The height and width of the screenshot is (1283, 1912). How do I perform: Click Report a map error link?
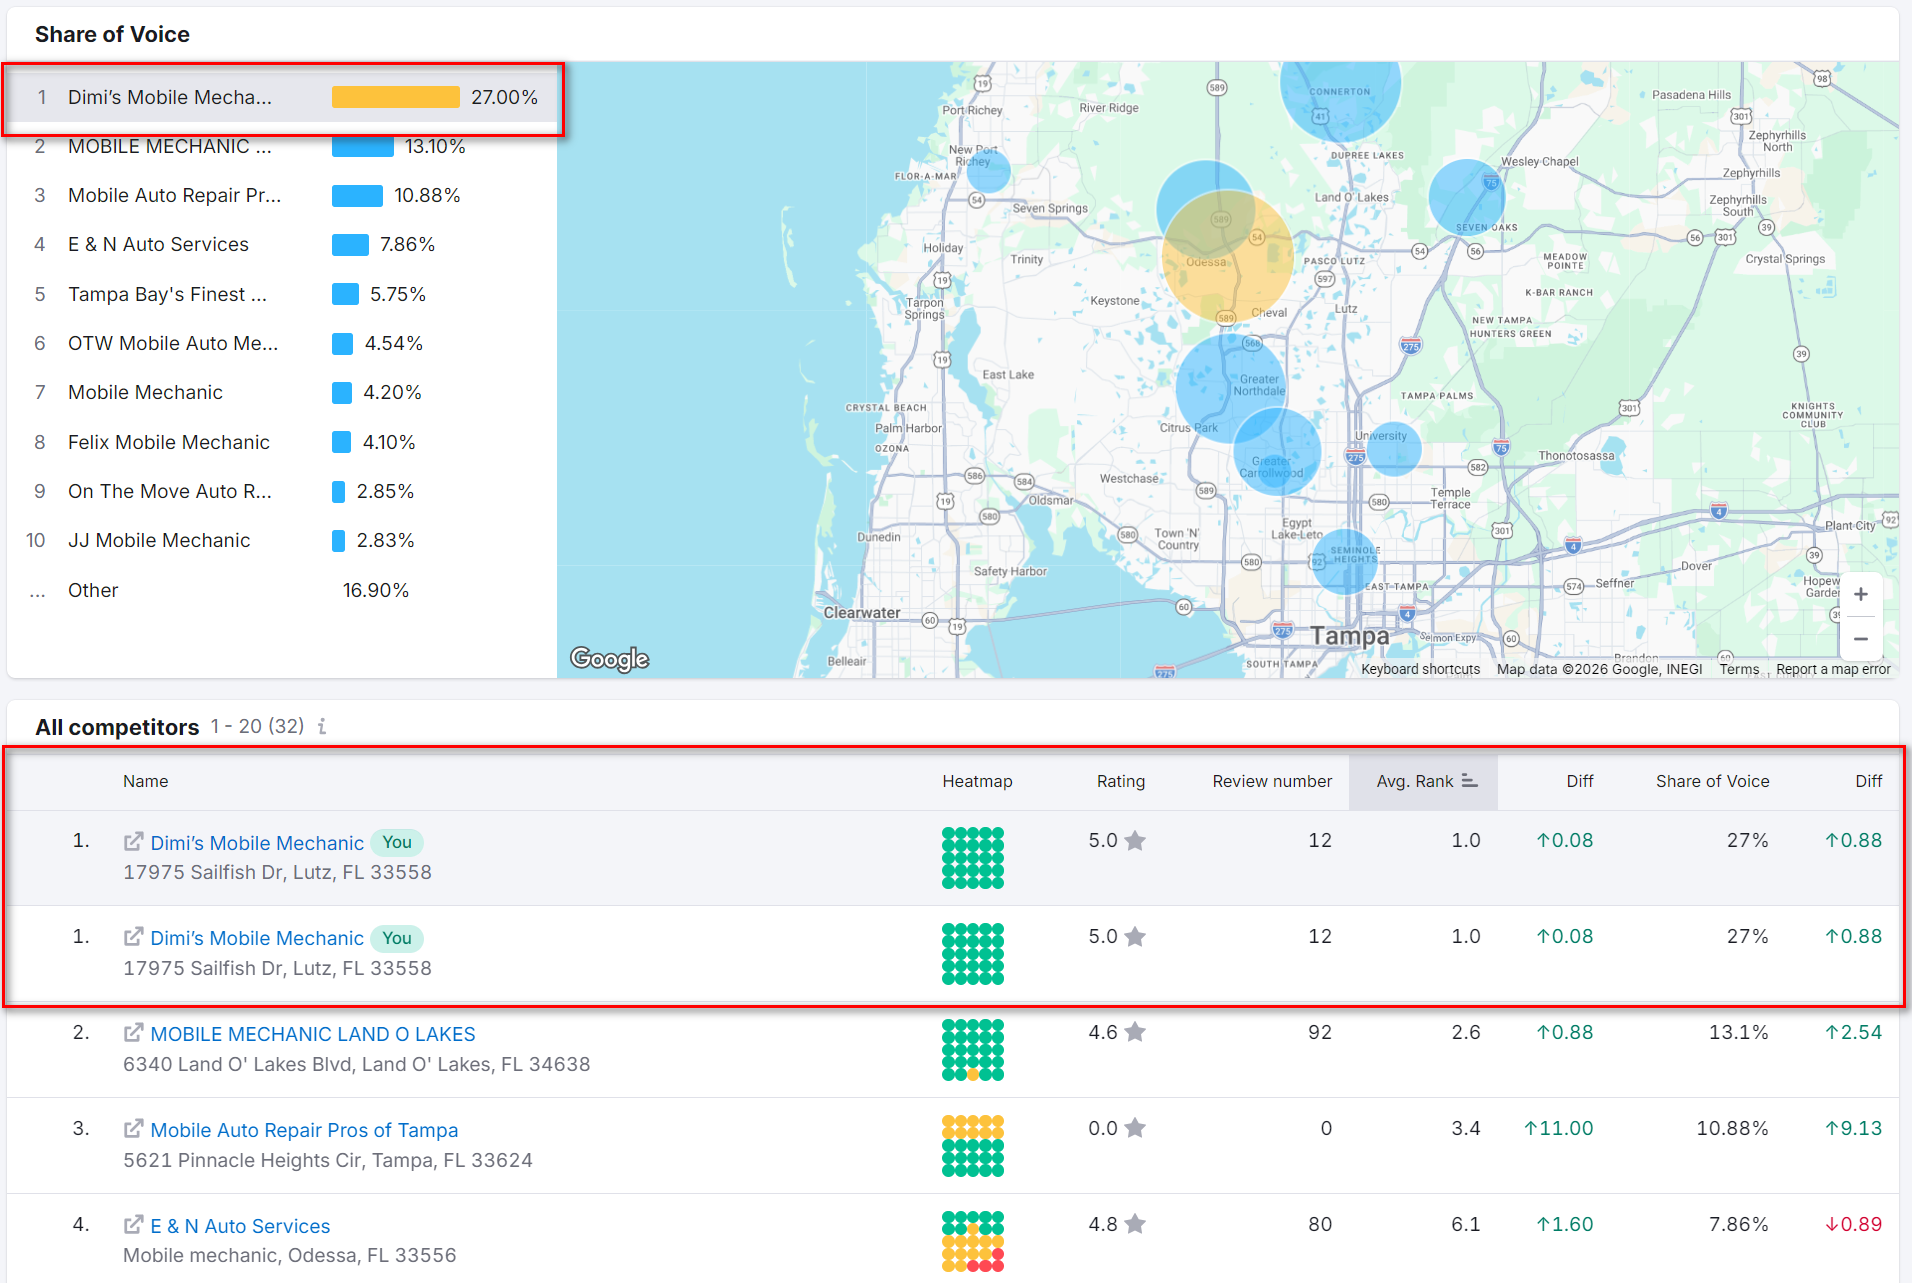click(x=1832, y=669)
